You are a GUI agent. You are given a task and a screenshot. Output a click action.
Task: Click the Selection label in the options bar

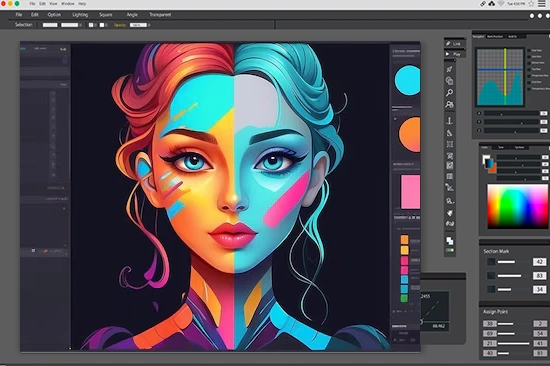pos(24,25)
